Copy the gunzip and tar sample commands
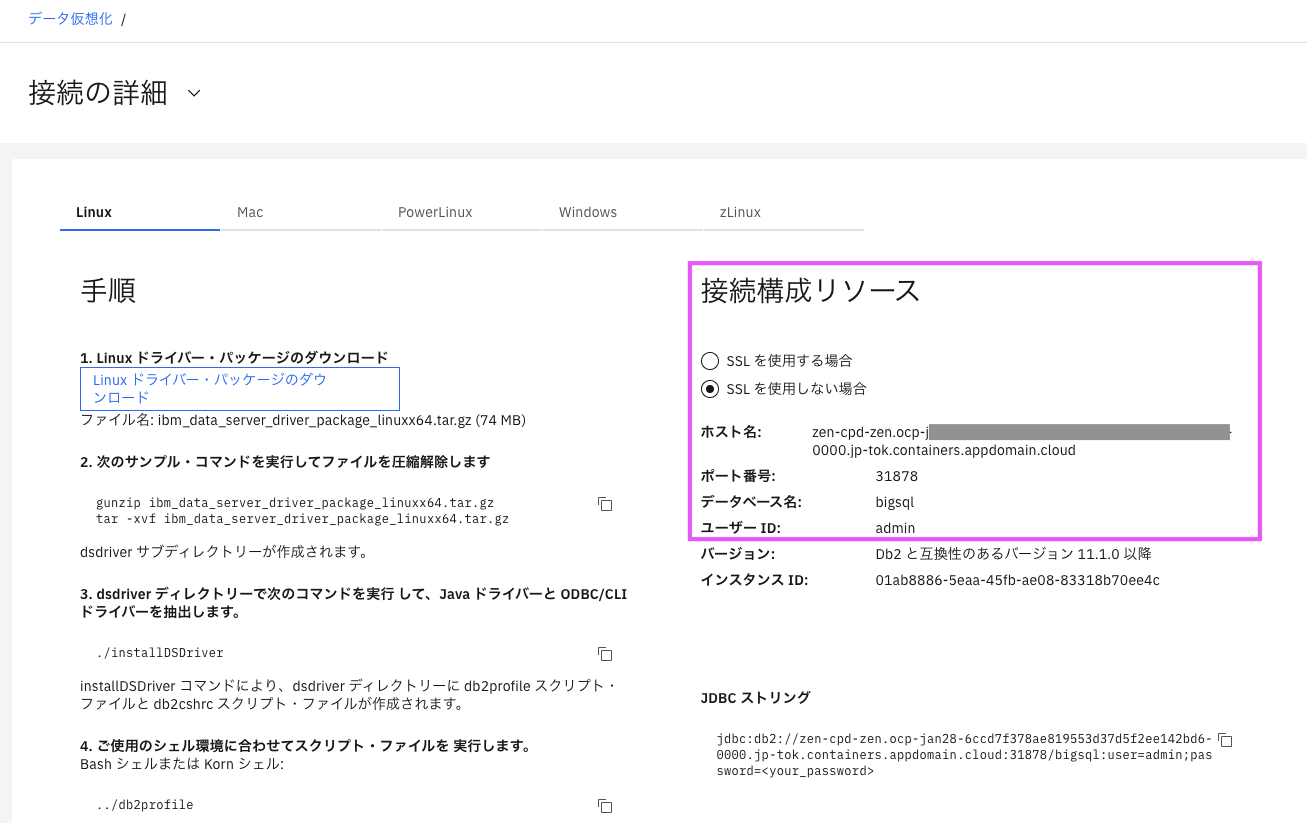 pyautogui.click(x=605, y=504)
